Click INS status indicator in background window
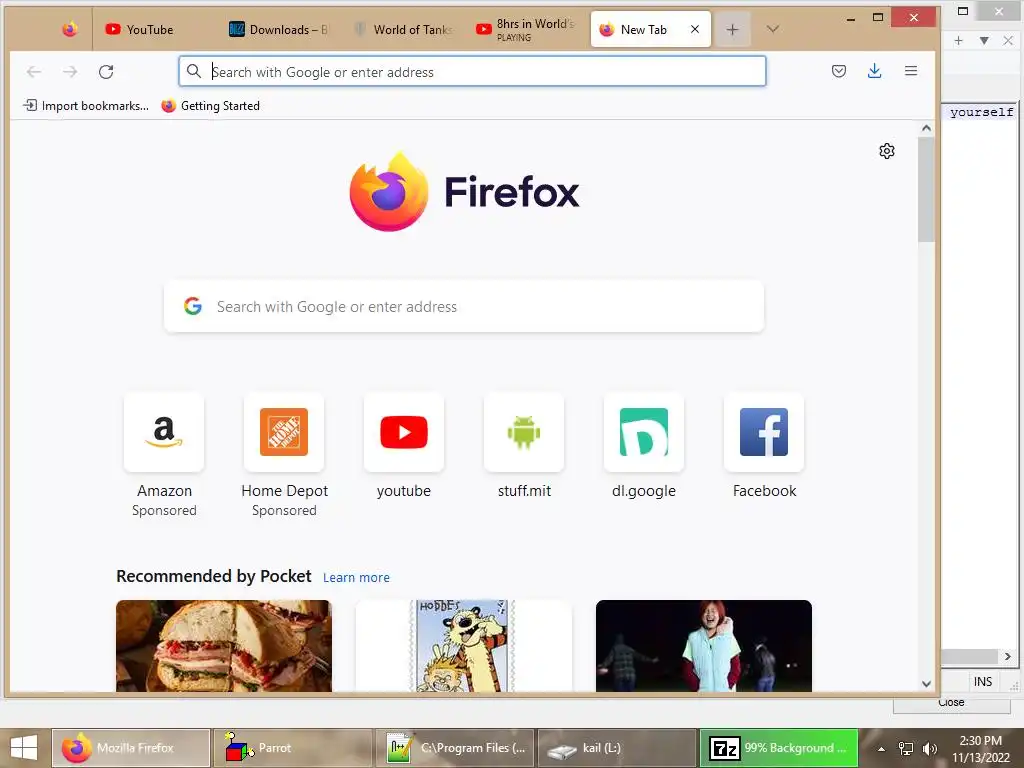Screen dimensions: 1024x768 (x=983, y=682)
